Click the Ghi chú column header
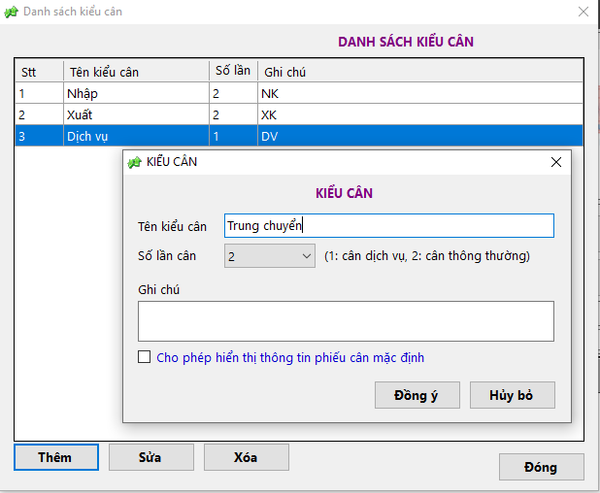 click(420, 71)
